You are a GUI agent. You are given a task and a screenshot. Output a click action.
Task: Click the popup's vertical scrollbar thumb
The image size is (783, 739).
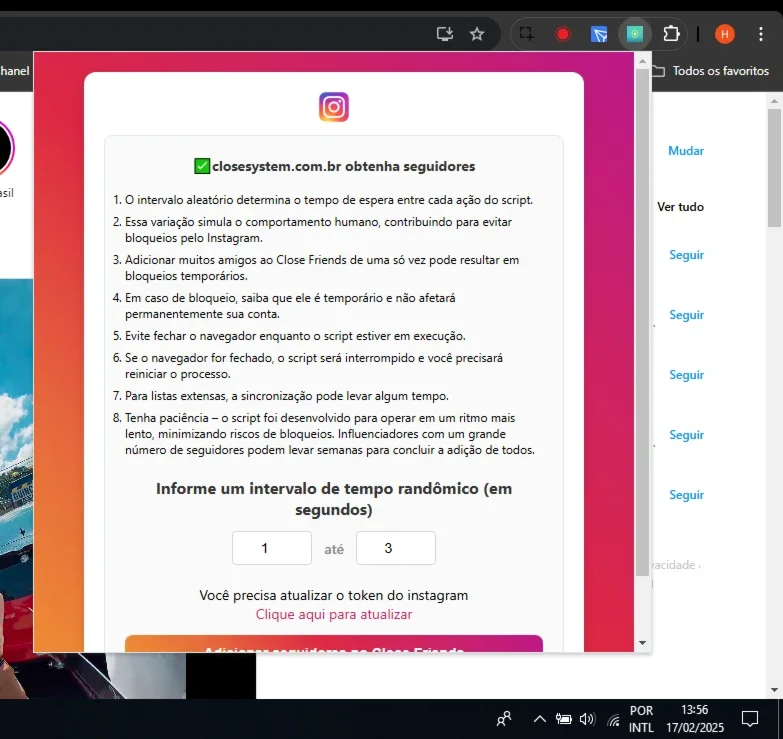pos(642,322)
